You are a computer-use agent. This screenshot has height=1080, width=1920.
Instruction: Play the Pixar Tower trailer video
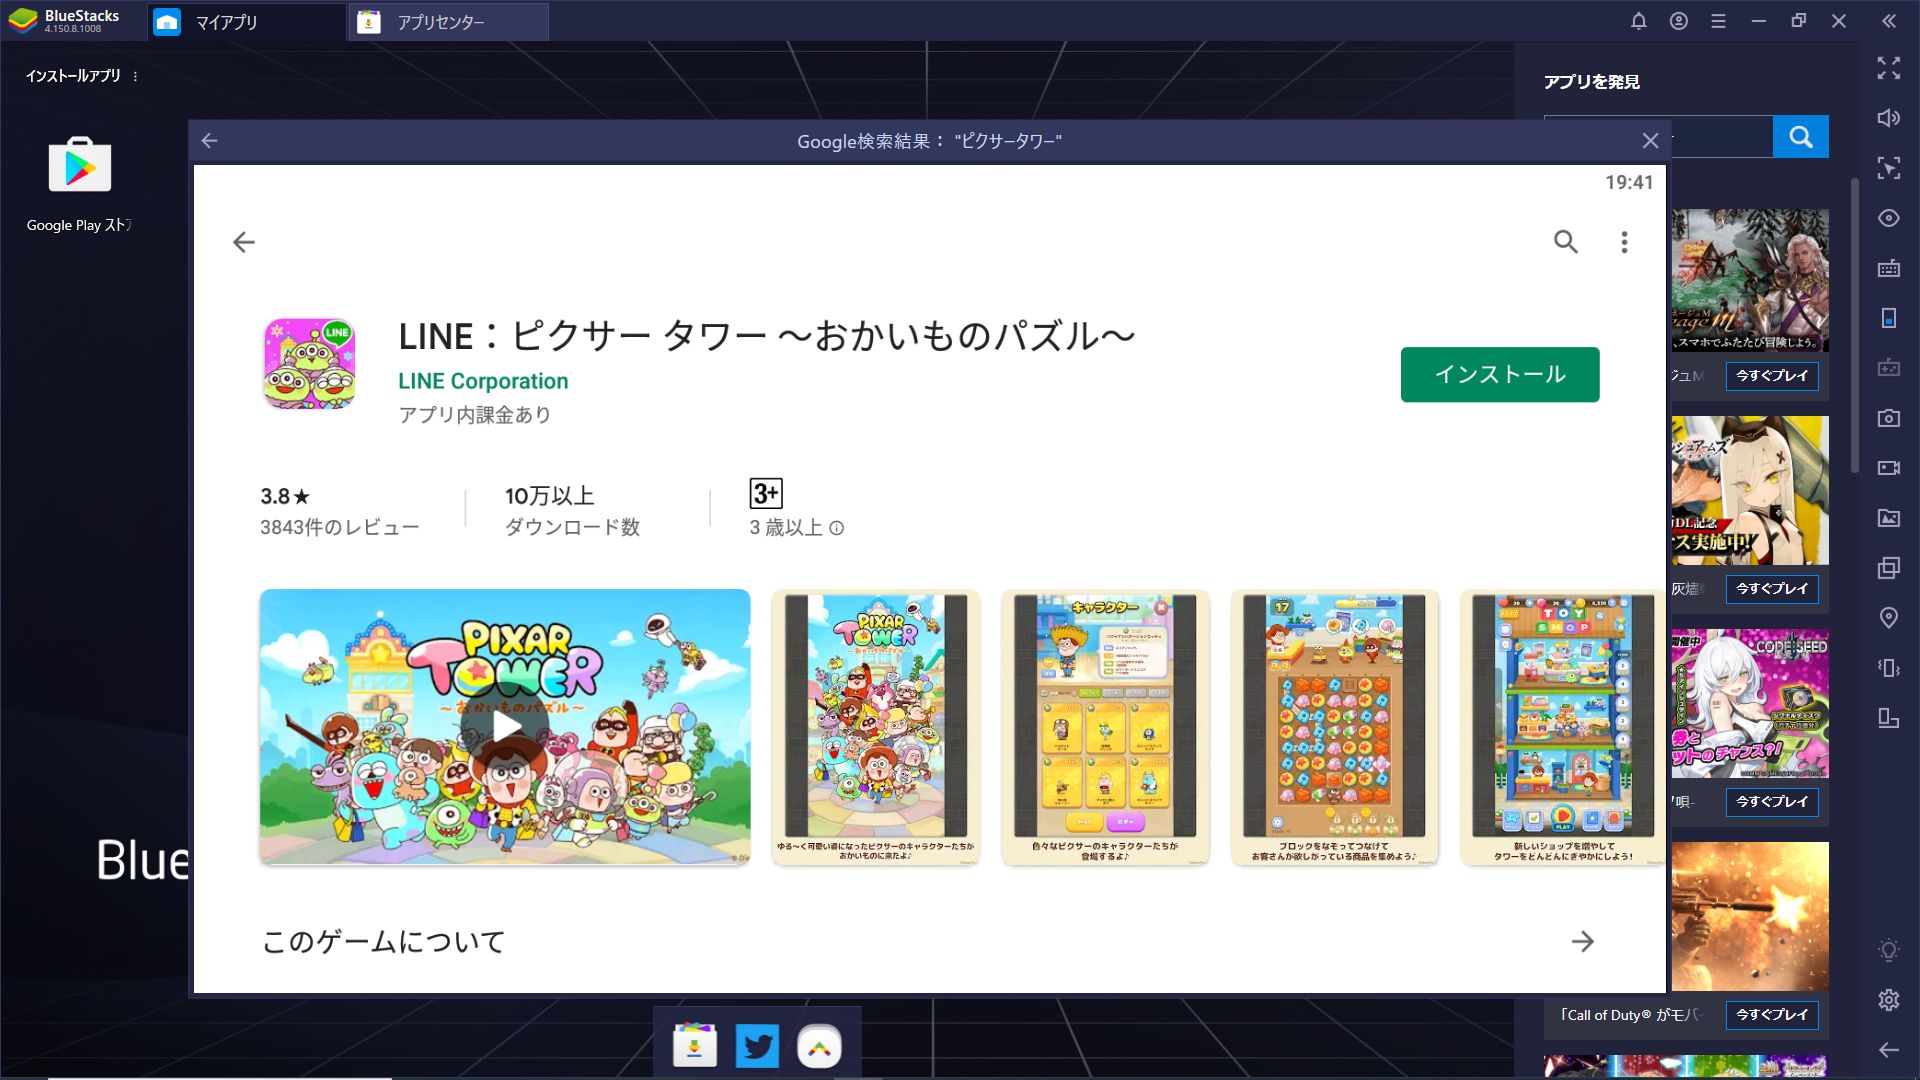505,727
